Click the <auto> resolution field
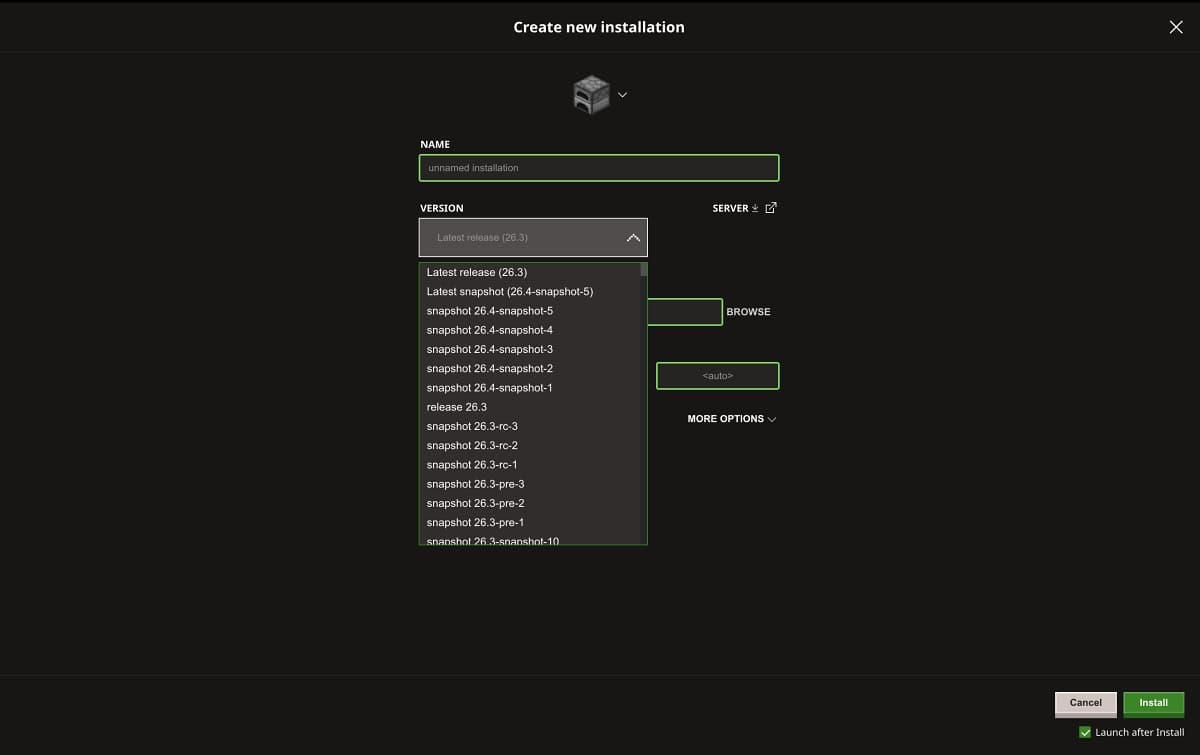Viewport: 1200px width, 755px height. pos(717,376)
